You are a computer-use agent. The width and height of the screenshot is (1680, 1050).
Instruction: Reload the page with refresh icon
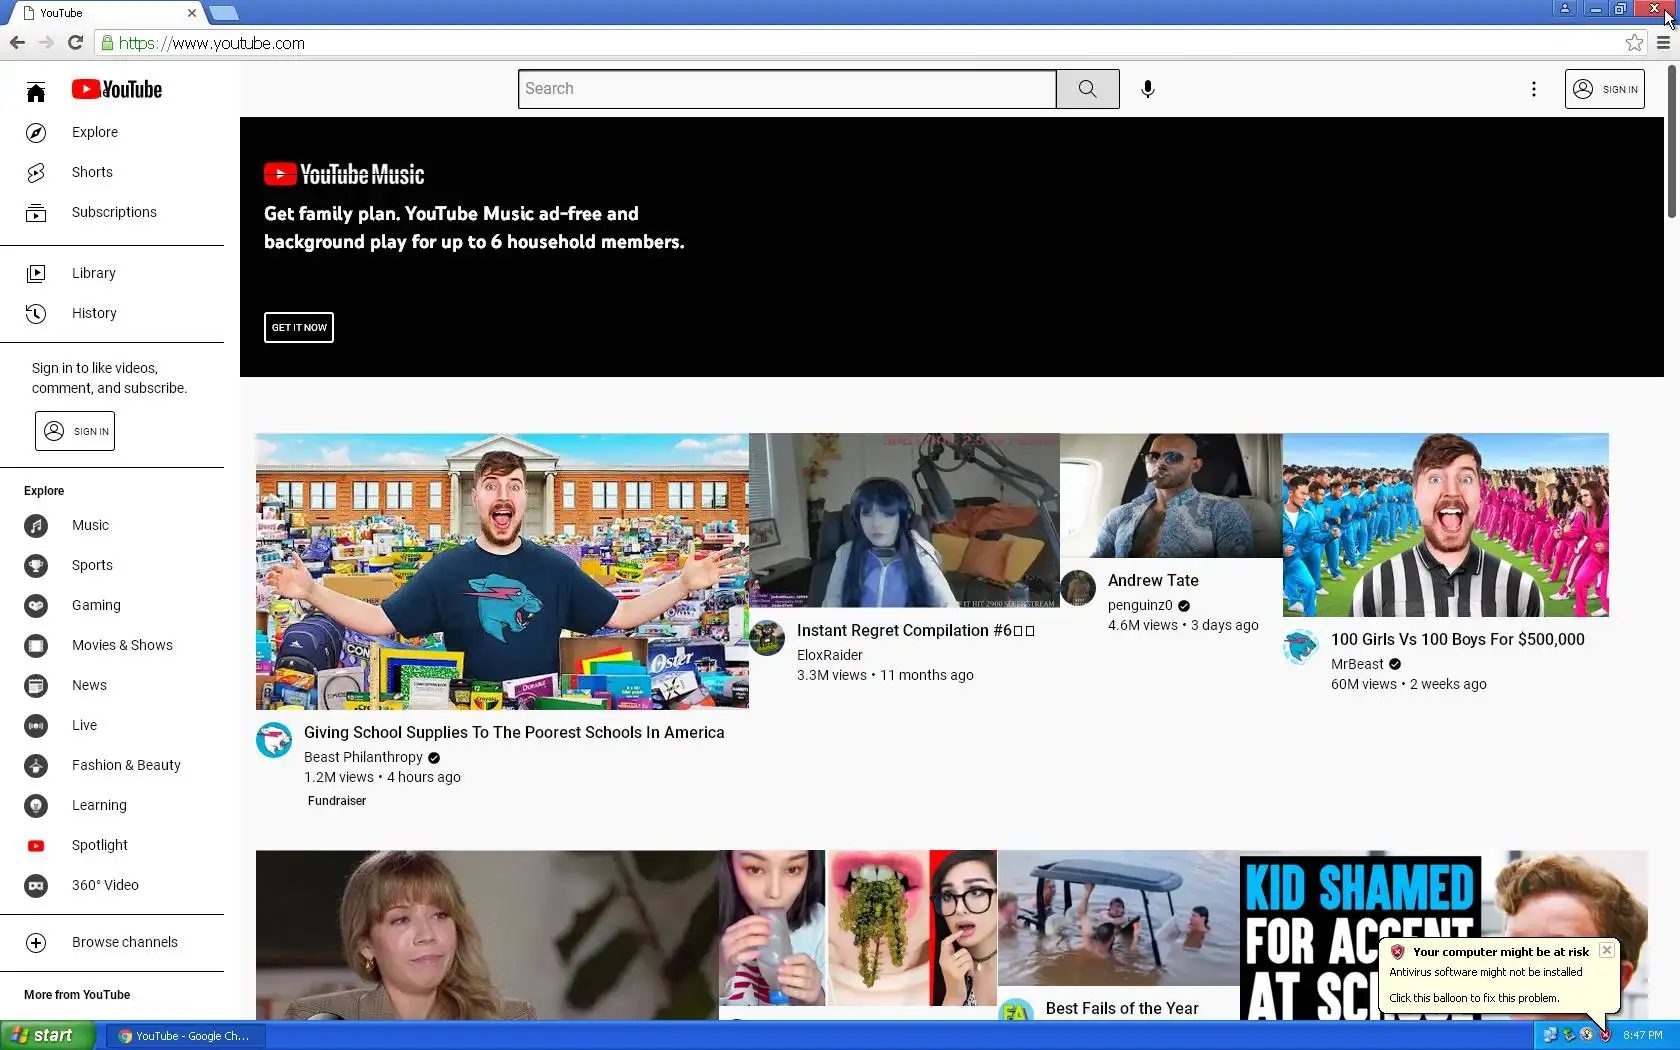click(75, 43)
